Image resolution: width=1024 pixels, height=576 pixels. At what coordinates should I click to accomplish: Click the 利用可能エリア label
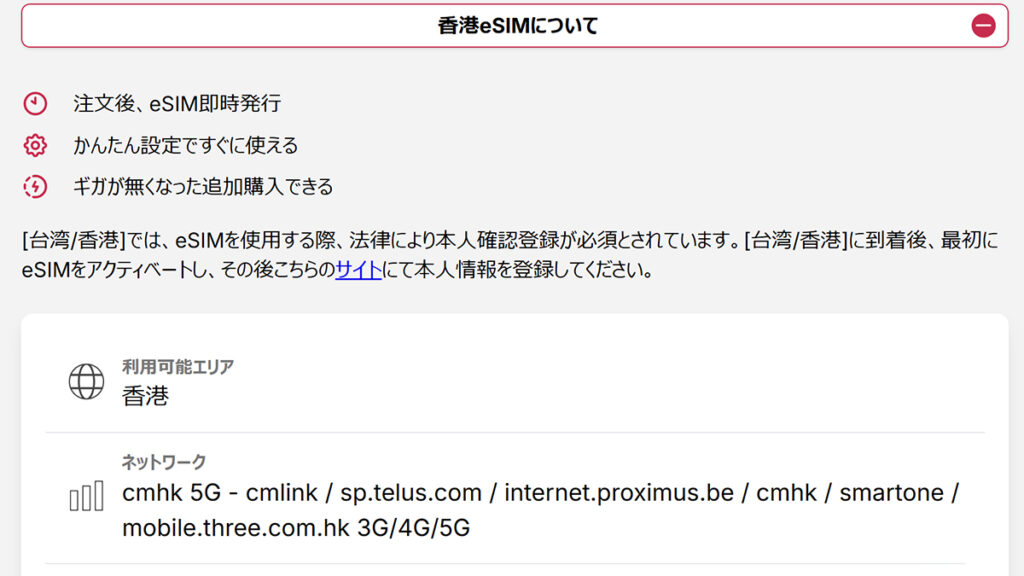coord(178,367)
